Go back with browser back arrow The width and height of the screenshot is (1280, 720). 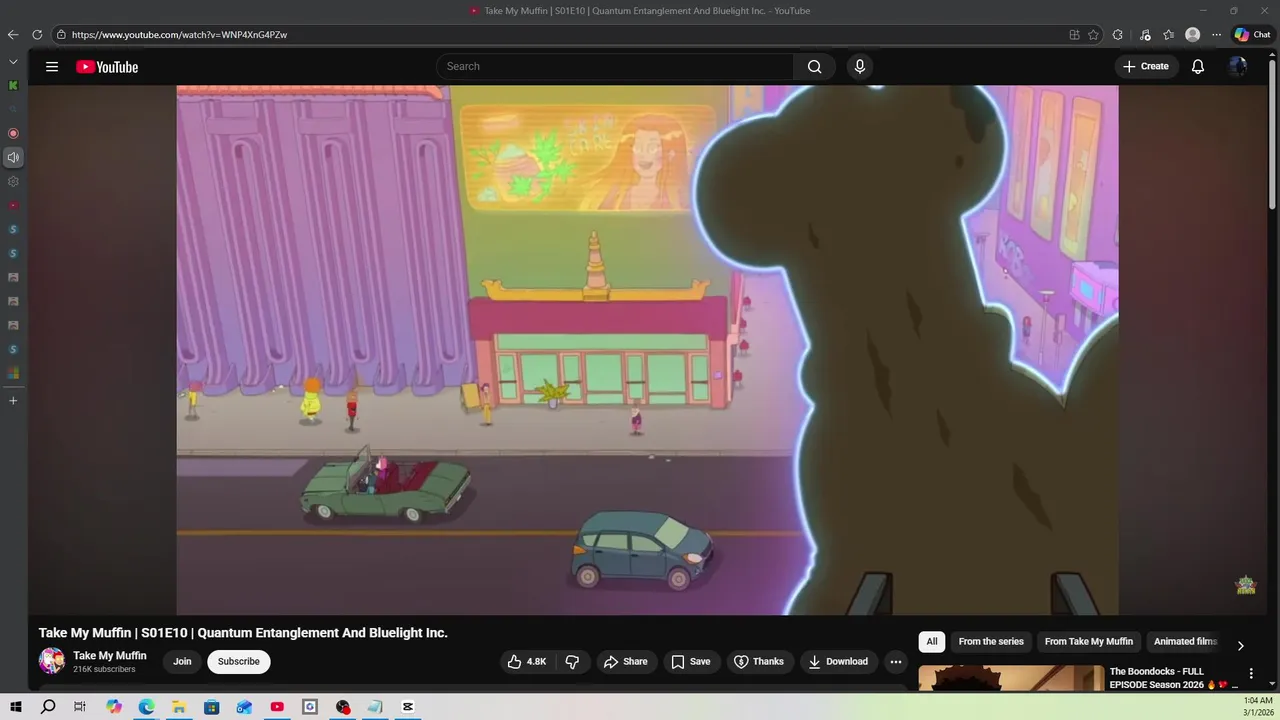(x=13, y=34)
